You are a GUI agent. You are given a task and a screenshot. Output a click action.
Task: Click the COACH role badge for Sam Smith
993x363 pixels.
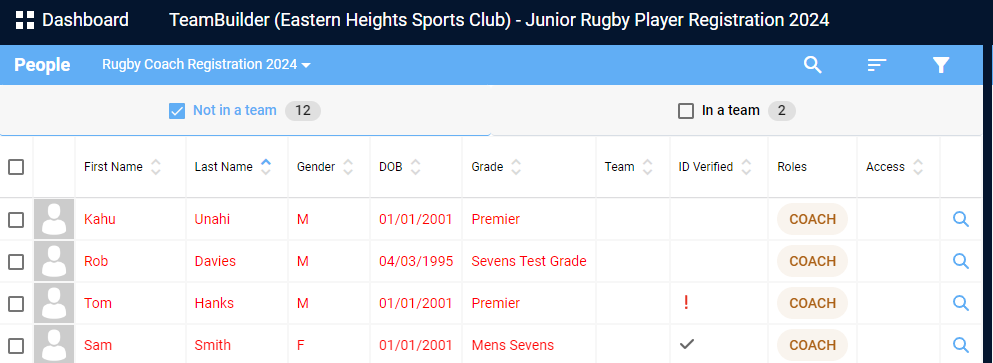[x=813, y=345]
